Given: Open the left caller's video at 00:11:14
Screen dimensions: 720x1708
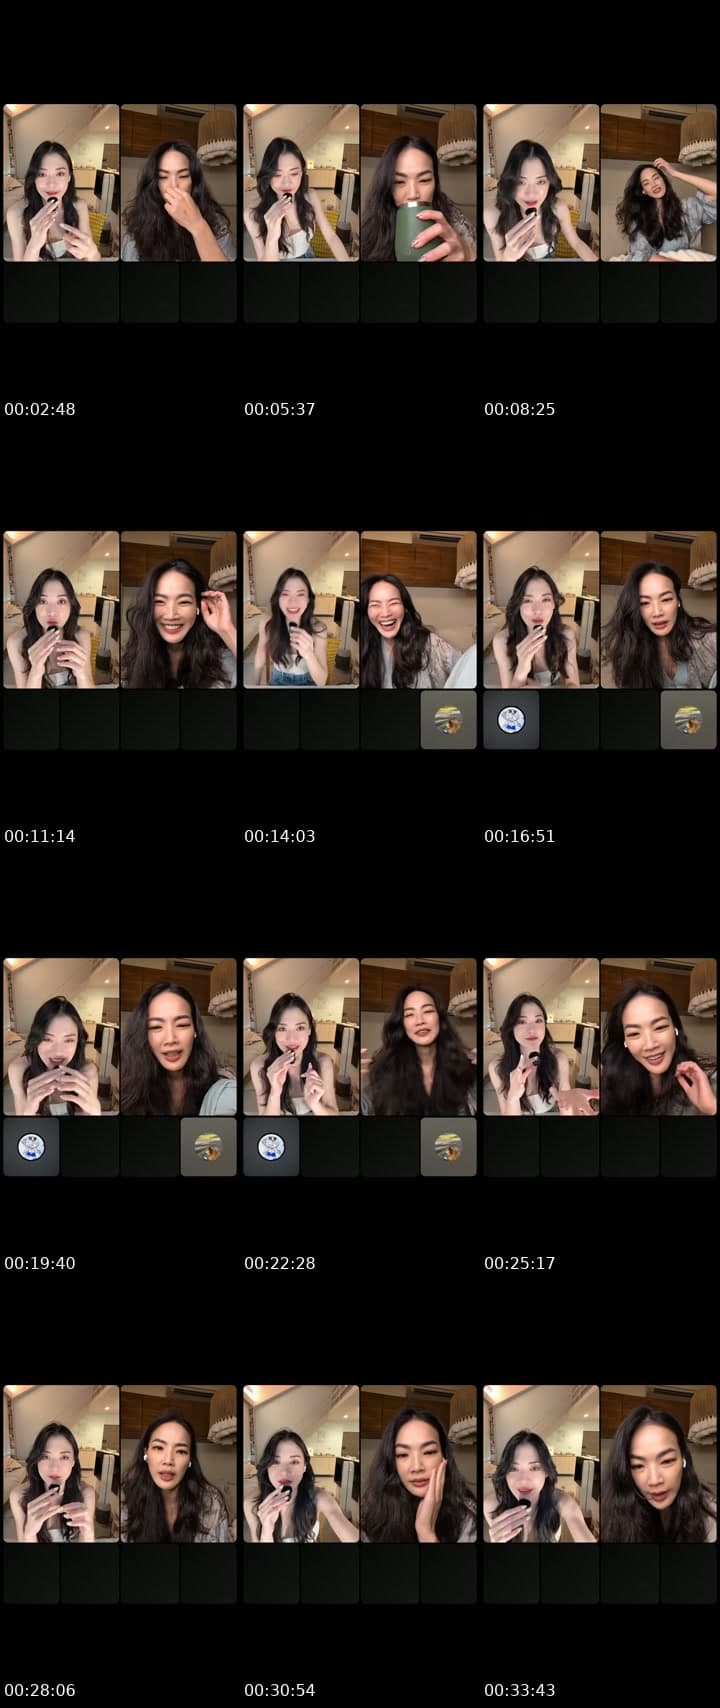Looking at the screenshot, I should [x=61, y=610].
